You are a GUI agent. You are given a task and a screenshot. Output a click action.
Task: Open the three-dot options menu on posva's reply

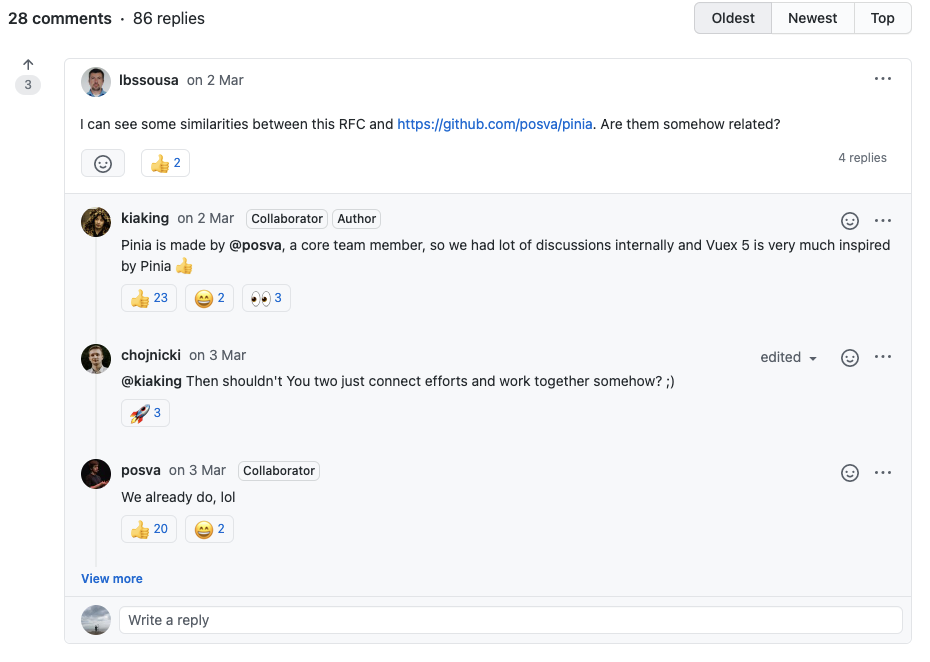[x=882, y=472]
